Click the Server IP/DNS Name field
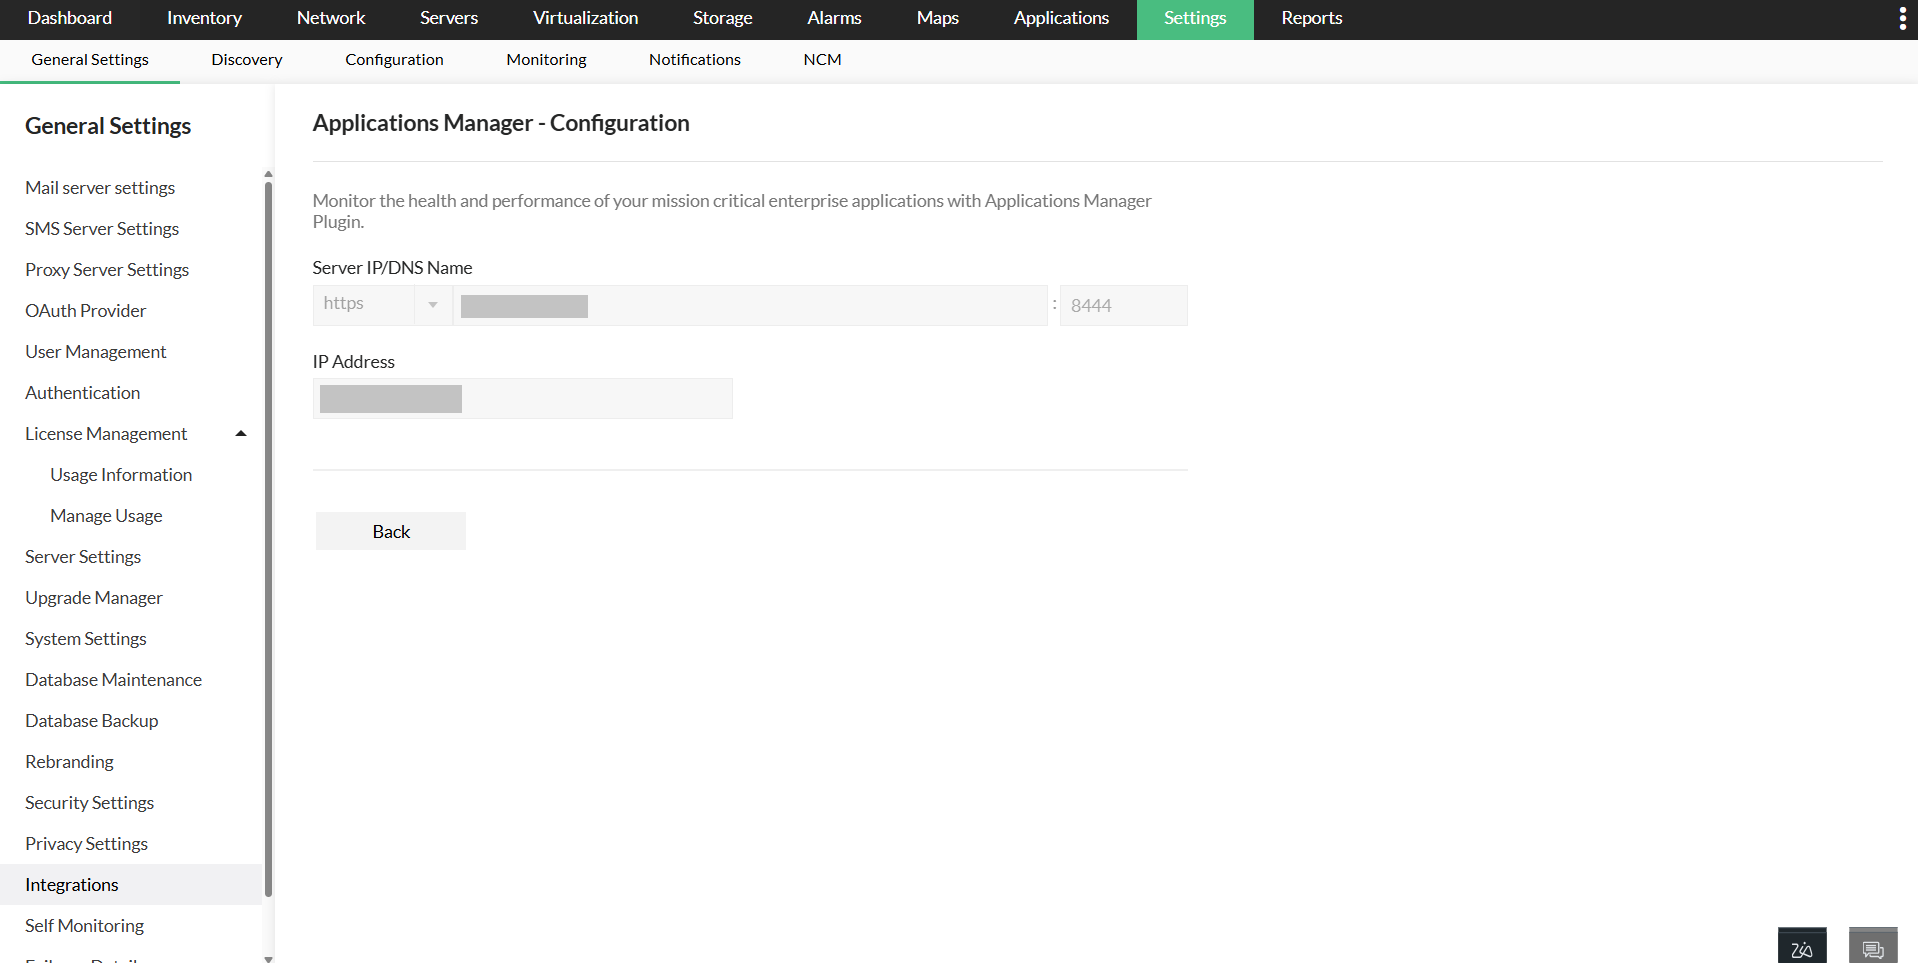1918x963 pixels. pyautogui.click(x=750, y=305)
